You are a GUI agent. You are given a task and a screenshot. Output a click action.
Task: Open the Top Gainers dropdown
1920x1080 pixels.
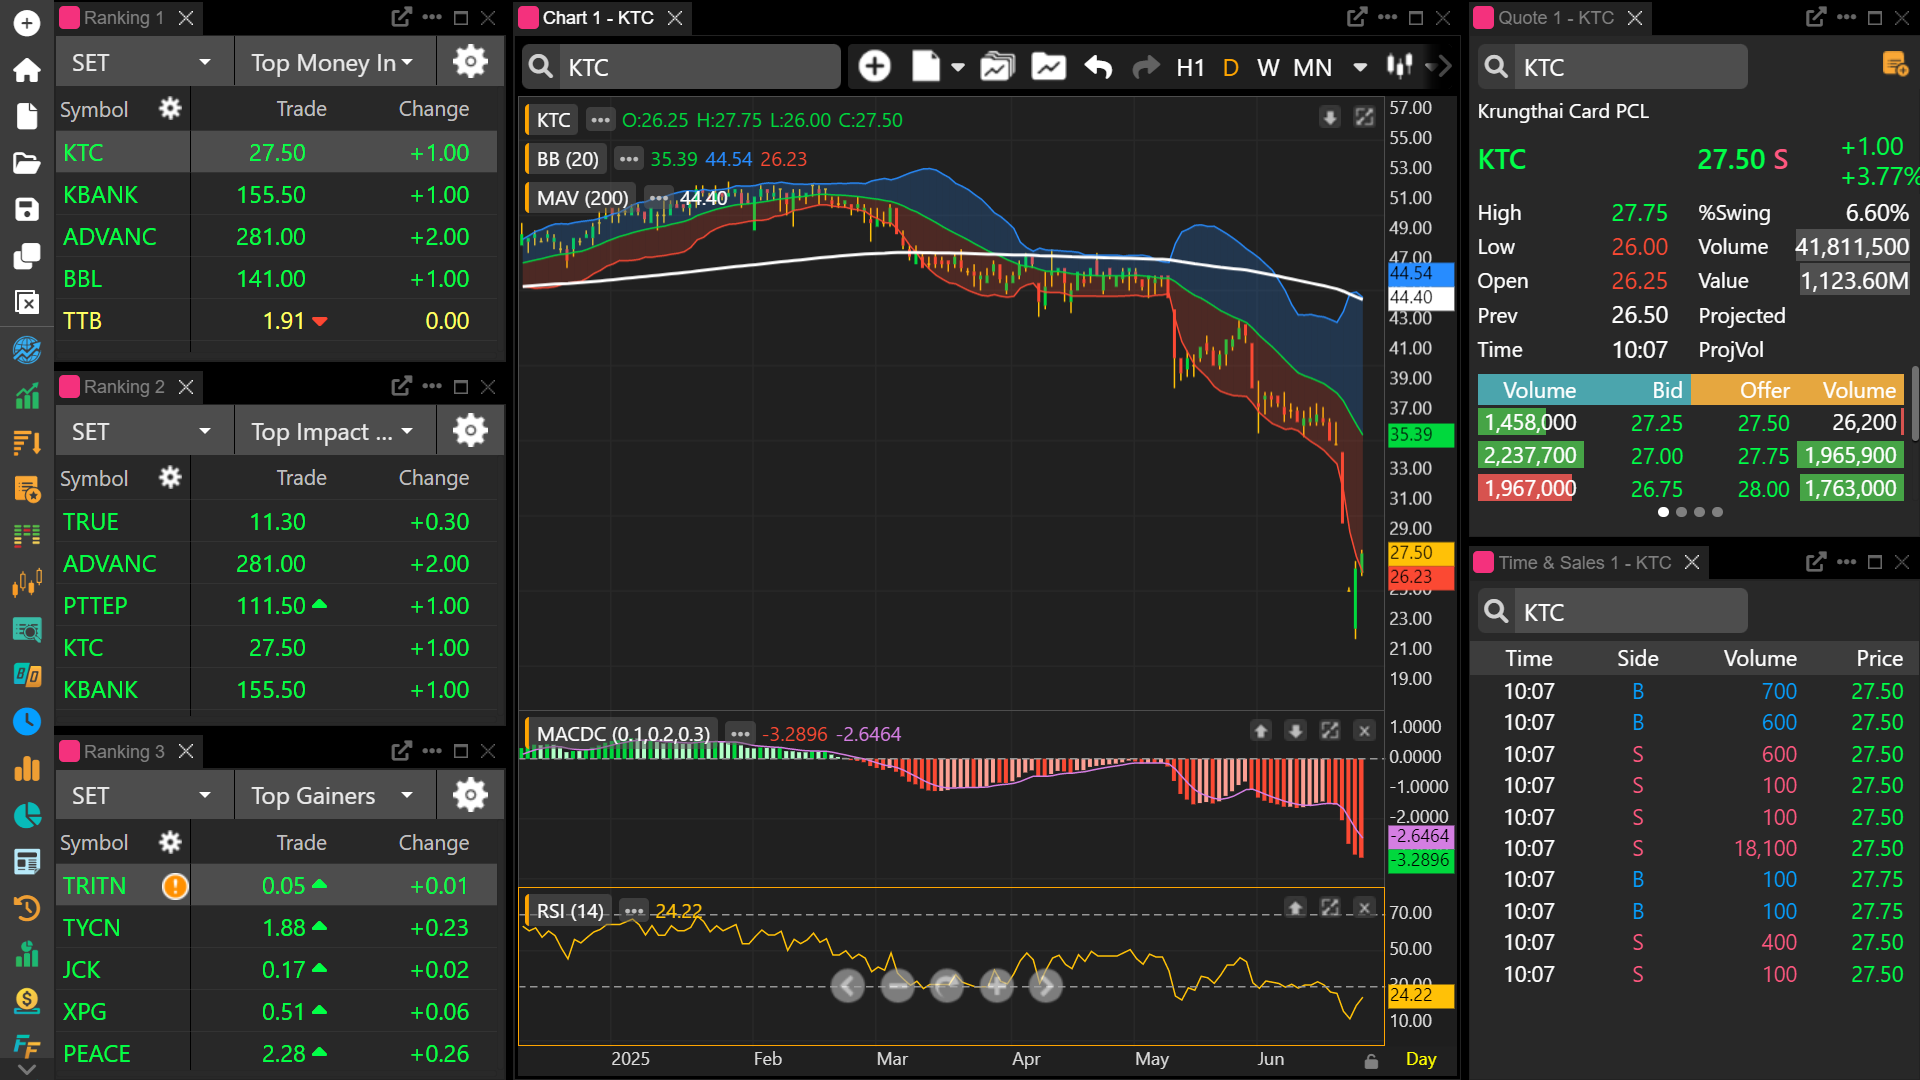pos(335,795)
